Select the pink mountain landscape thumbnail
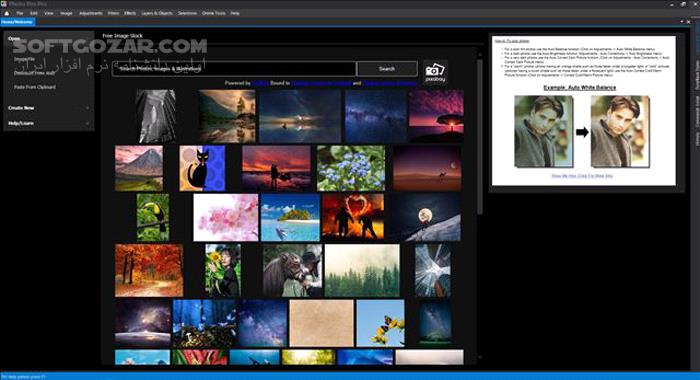The height and width of the screenshot is (380, 700). [139, 168]
